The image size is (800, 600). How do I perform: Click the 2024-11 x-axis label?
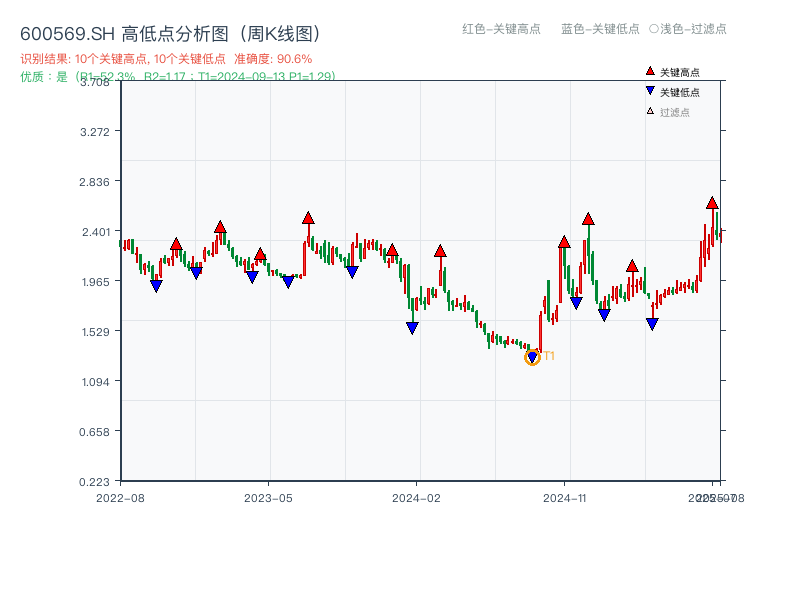pyautogui.click(x=565, y=498)
